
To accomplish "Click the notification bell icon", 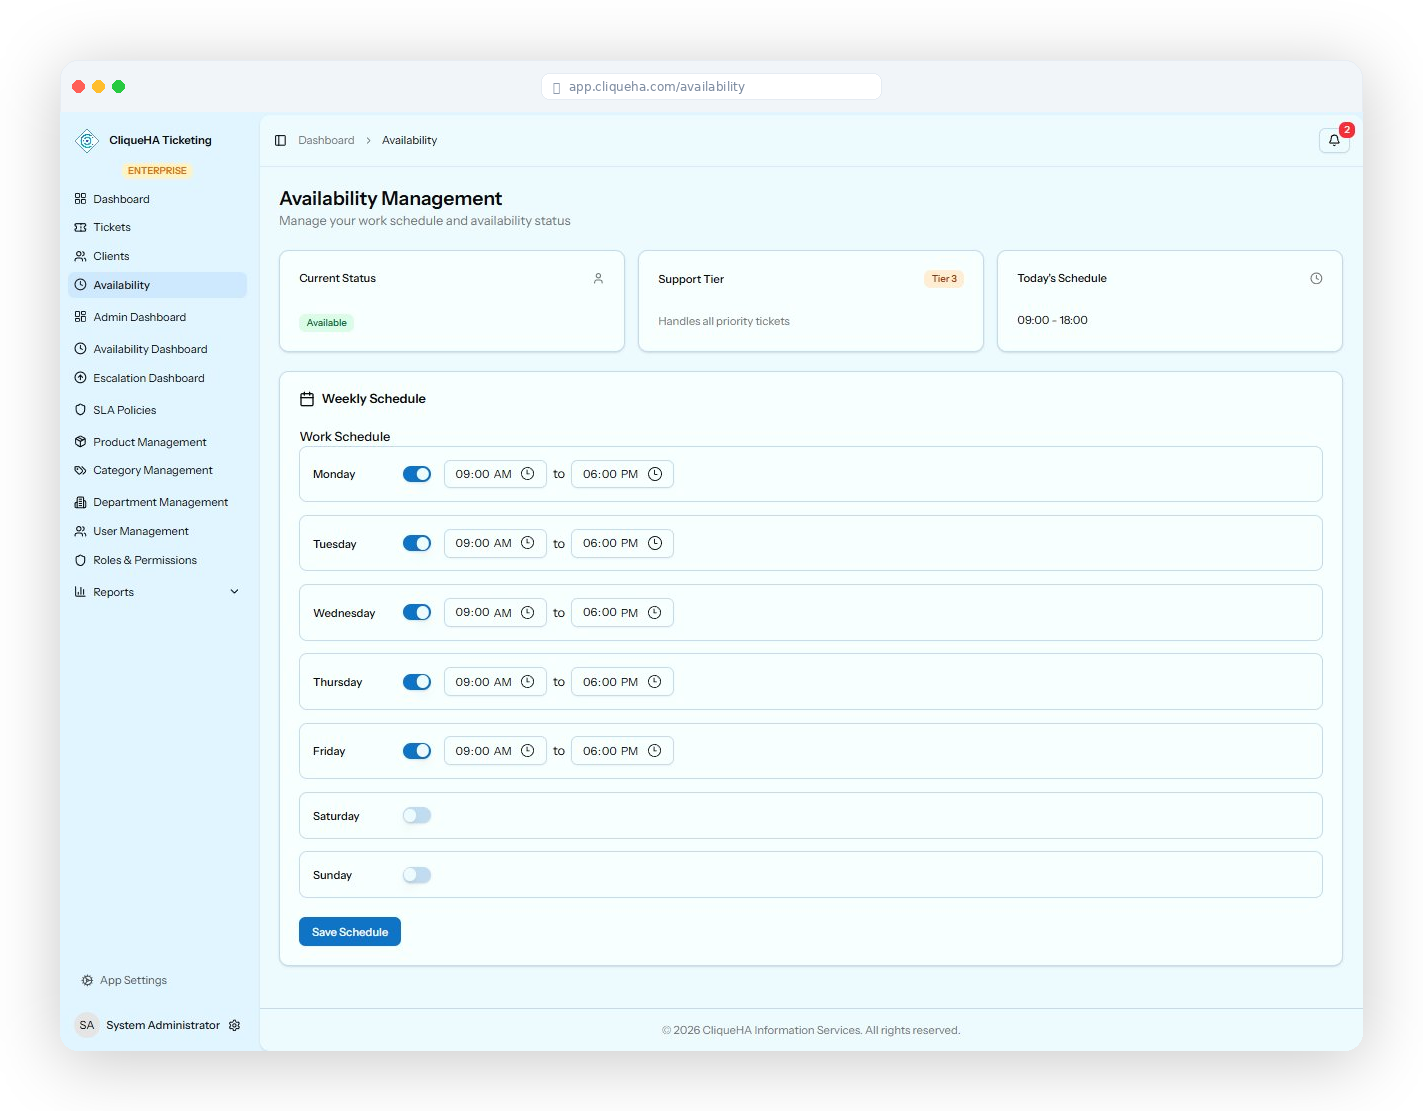I will tap(1334, 141).
